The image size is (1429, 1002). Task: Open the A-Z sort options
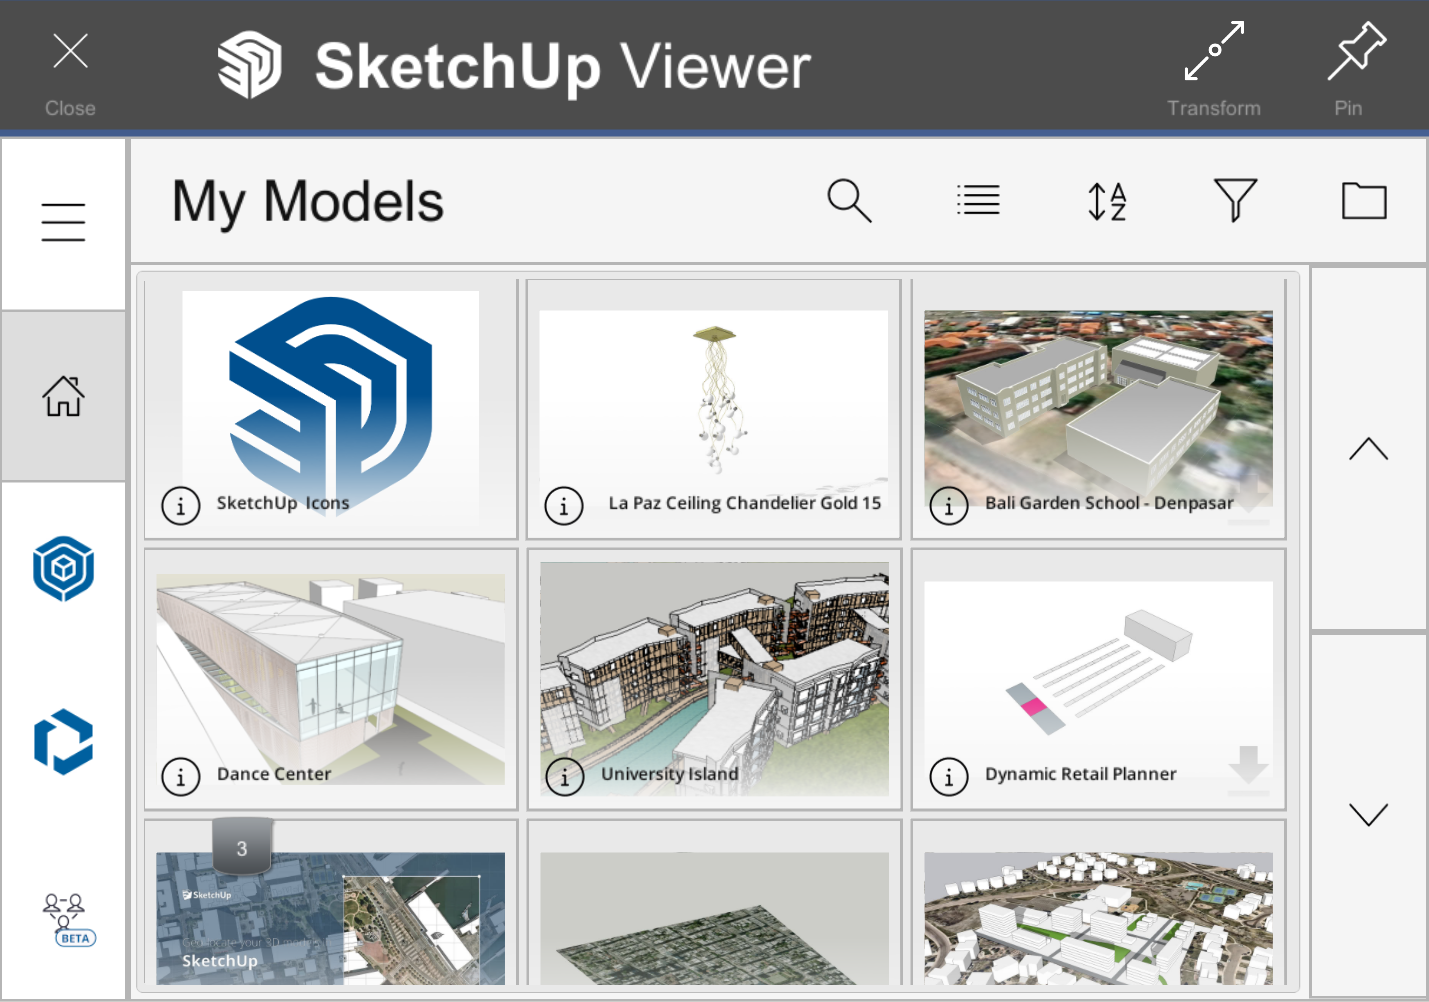(1107, 201)
